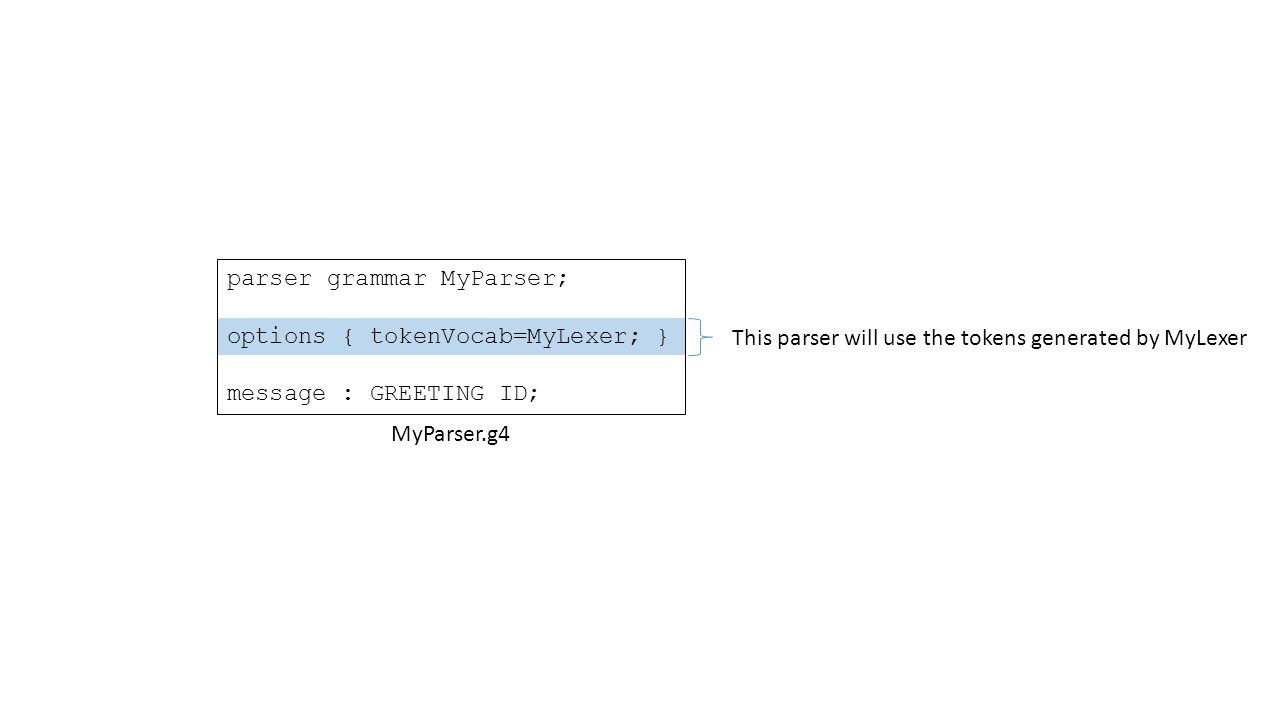Select the "options" keyword in highlighted line

tap(276, 337)
